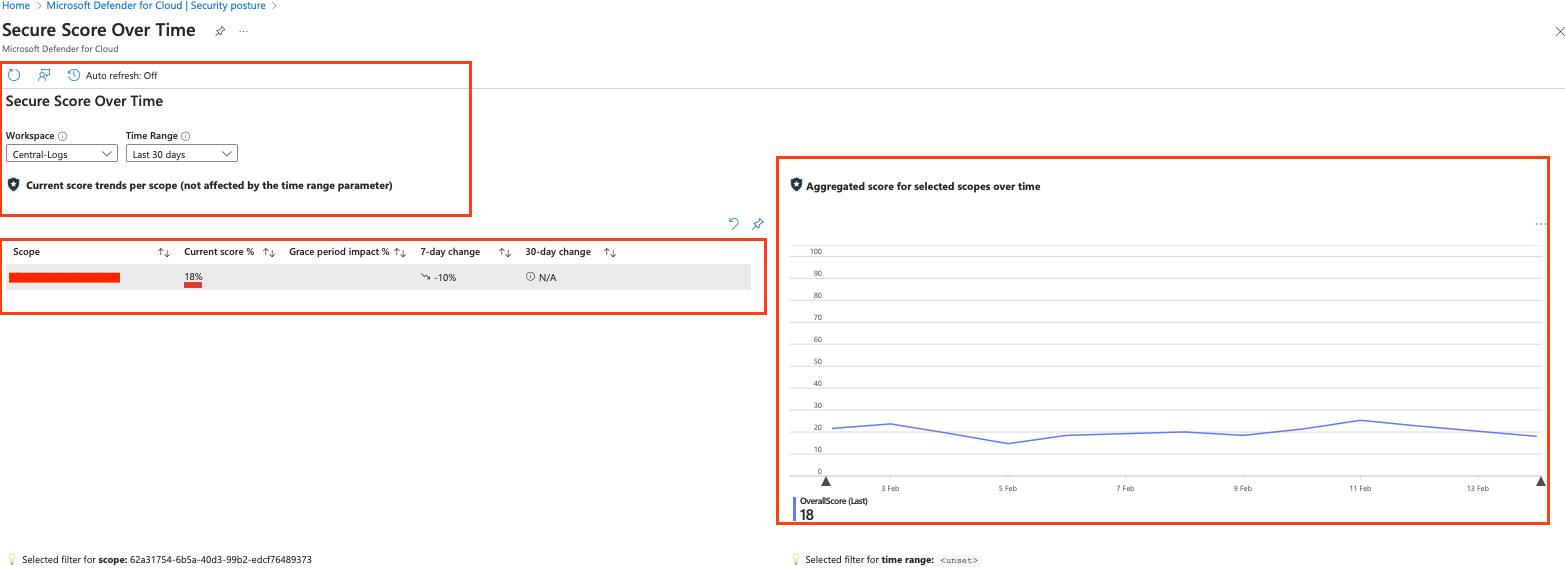Click the 30-day change header text
Image resolution: width=1565 pixels, height=586 pixels.
coord(558,252)
